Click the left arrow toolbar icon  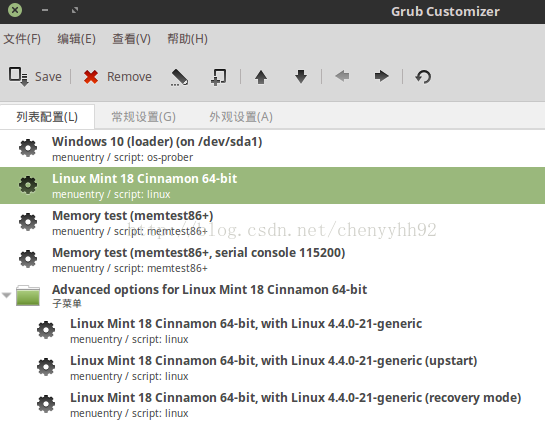click(x=342, y=76)
